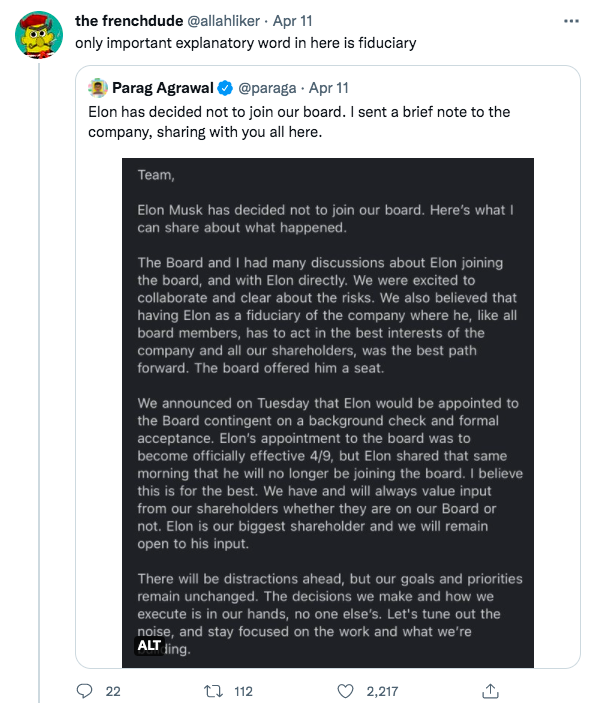This screenshot has width=597, height=703.
Task: Open the dark note image attachment
Action: coord(328,412)
